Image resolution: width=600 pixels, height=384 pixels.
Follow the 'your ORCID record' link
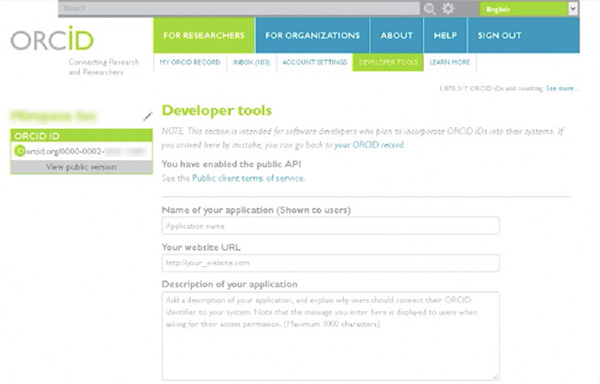pyautogui.click(x=369, y=145)
